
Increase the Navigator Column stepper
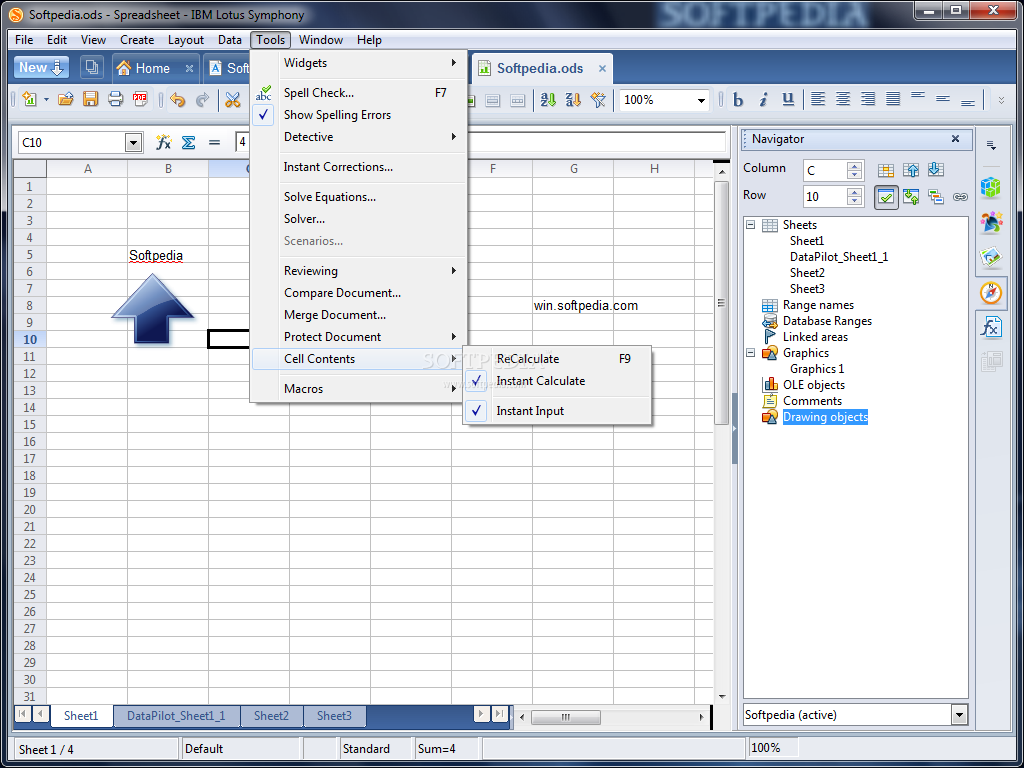pos(854,166)
